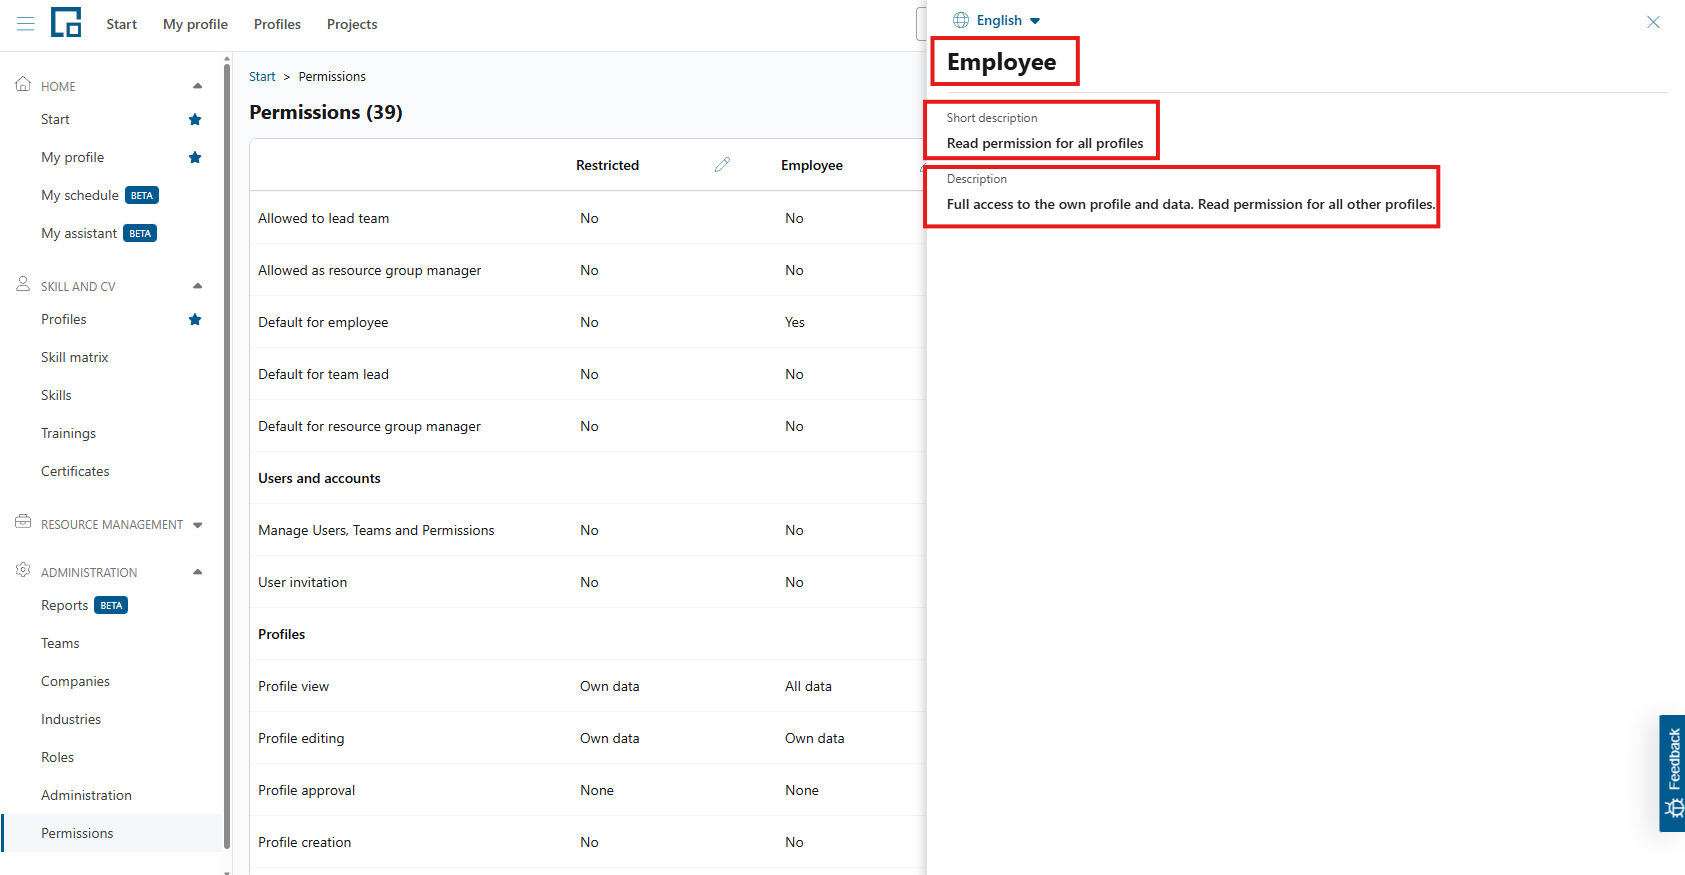Image resolution: width=1685 pixels, height=875 pixels.
Task: Open Start in the top navigation
Action: point(122,24)
